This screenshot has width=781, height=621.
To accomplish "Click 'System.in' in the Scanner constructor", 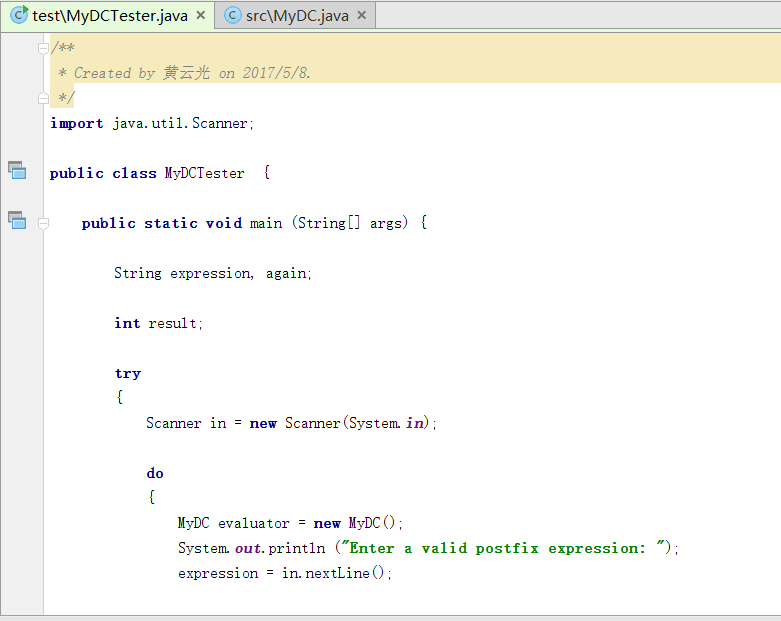I will point(386,423).
